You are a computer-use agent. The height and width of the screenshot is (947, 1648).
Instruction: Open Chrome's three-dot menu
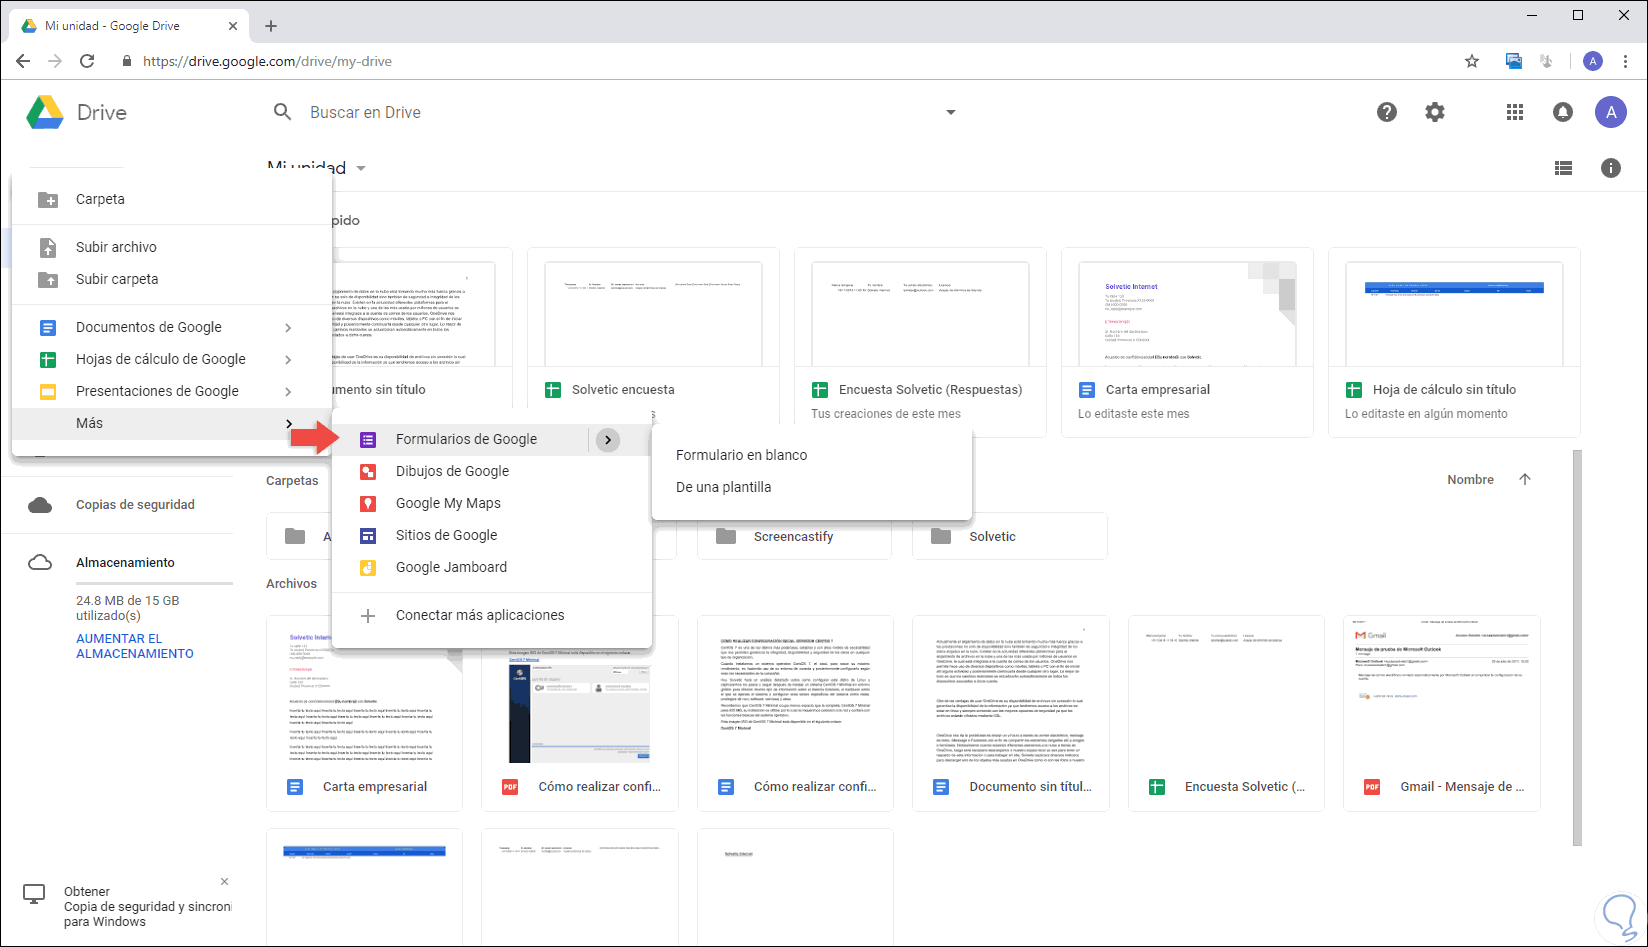[1625, 61]
